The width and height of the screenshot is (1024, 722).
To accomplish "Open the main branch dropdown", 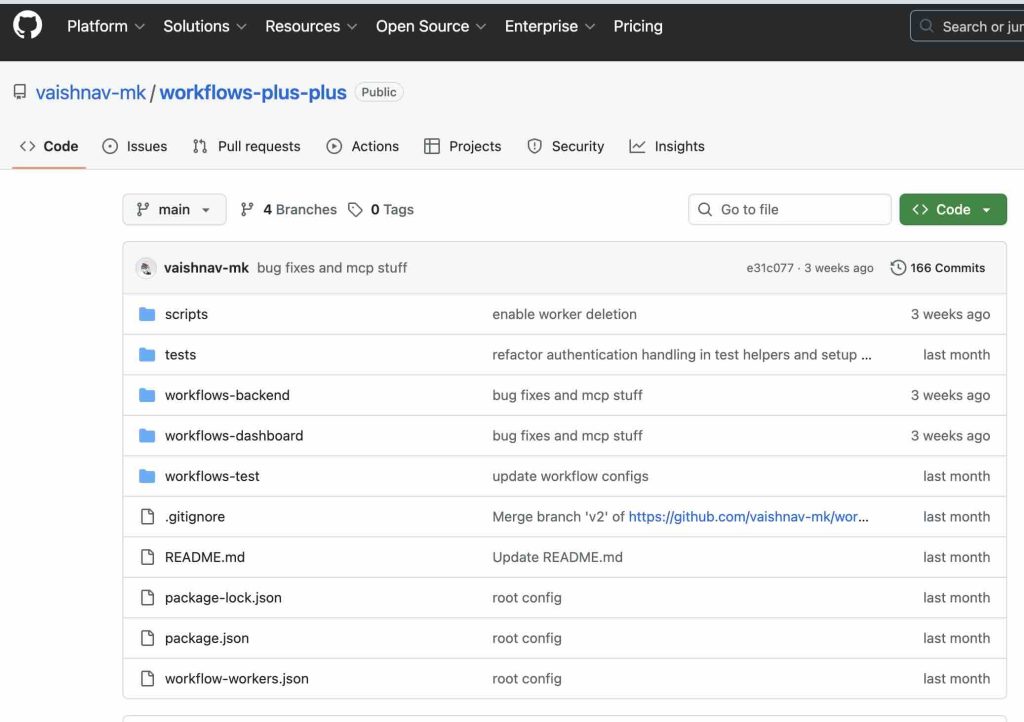I will tap(174, 209).
